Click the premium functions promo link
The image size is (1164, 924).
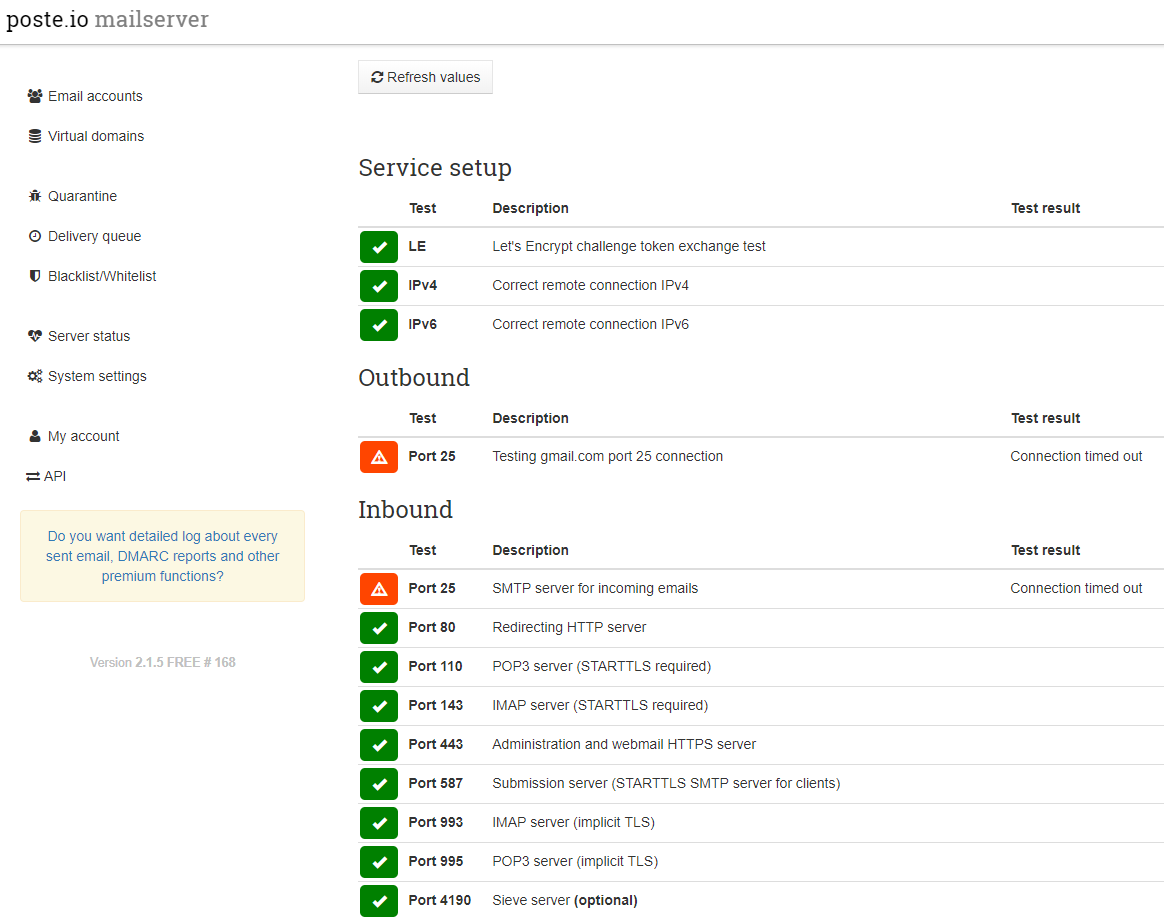pyautogui.click(x=162, y=556)
